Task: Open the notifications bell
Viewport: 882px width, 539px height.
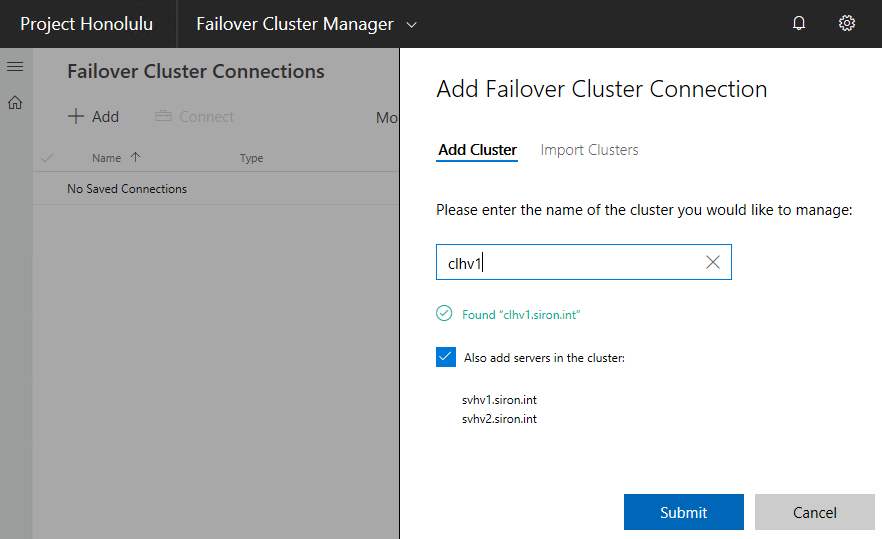Action: (799, 23)
